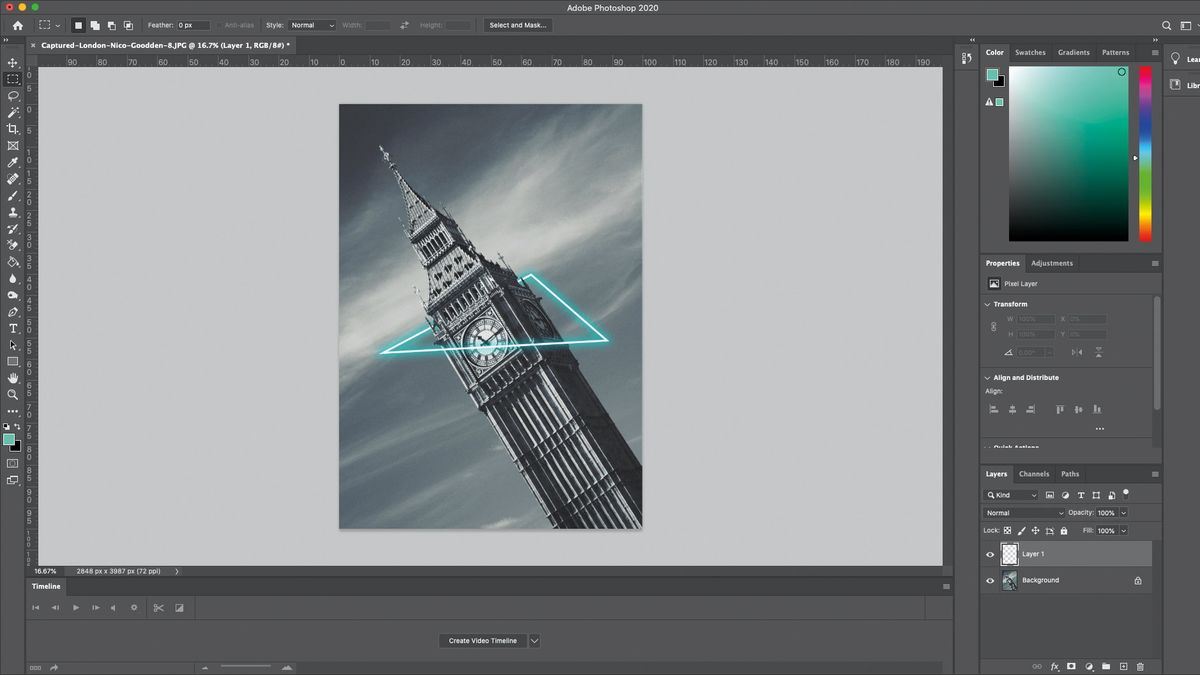Add a layer mask
Viewport: 1200px width, 675px height.
(x=1070, y=666)
